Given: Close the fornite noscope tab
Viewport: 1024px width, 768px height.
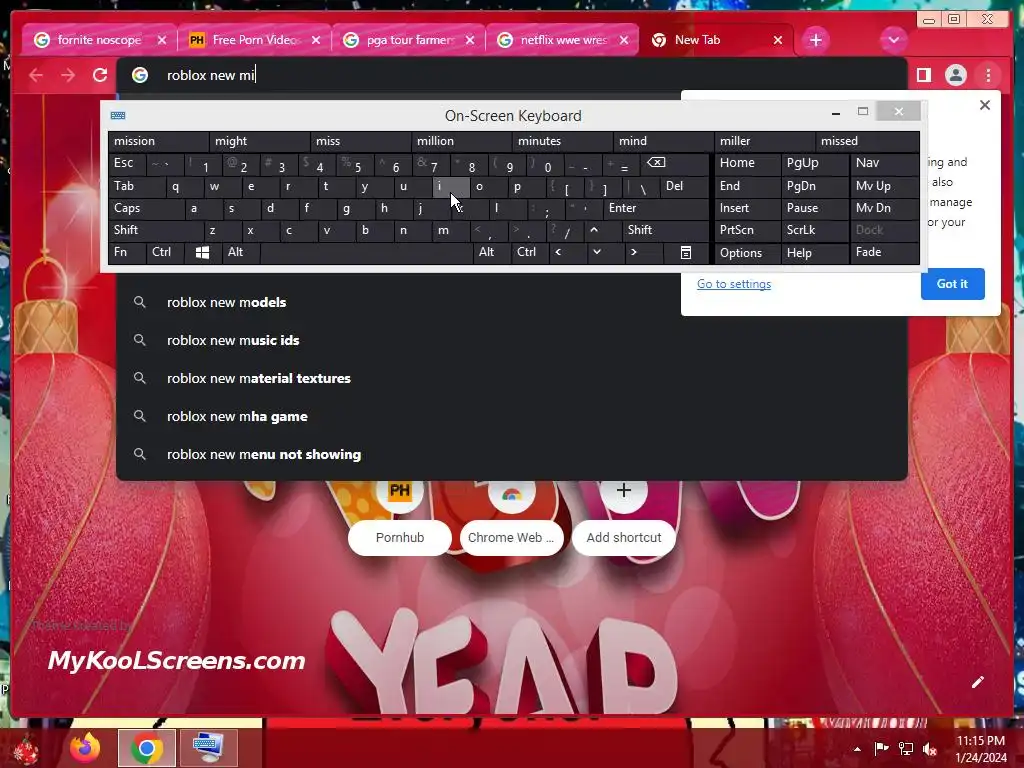Looking at the screenshot, I should [162, 40].
